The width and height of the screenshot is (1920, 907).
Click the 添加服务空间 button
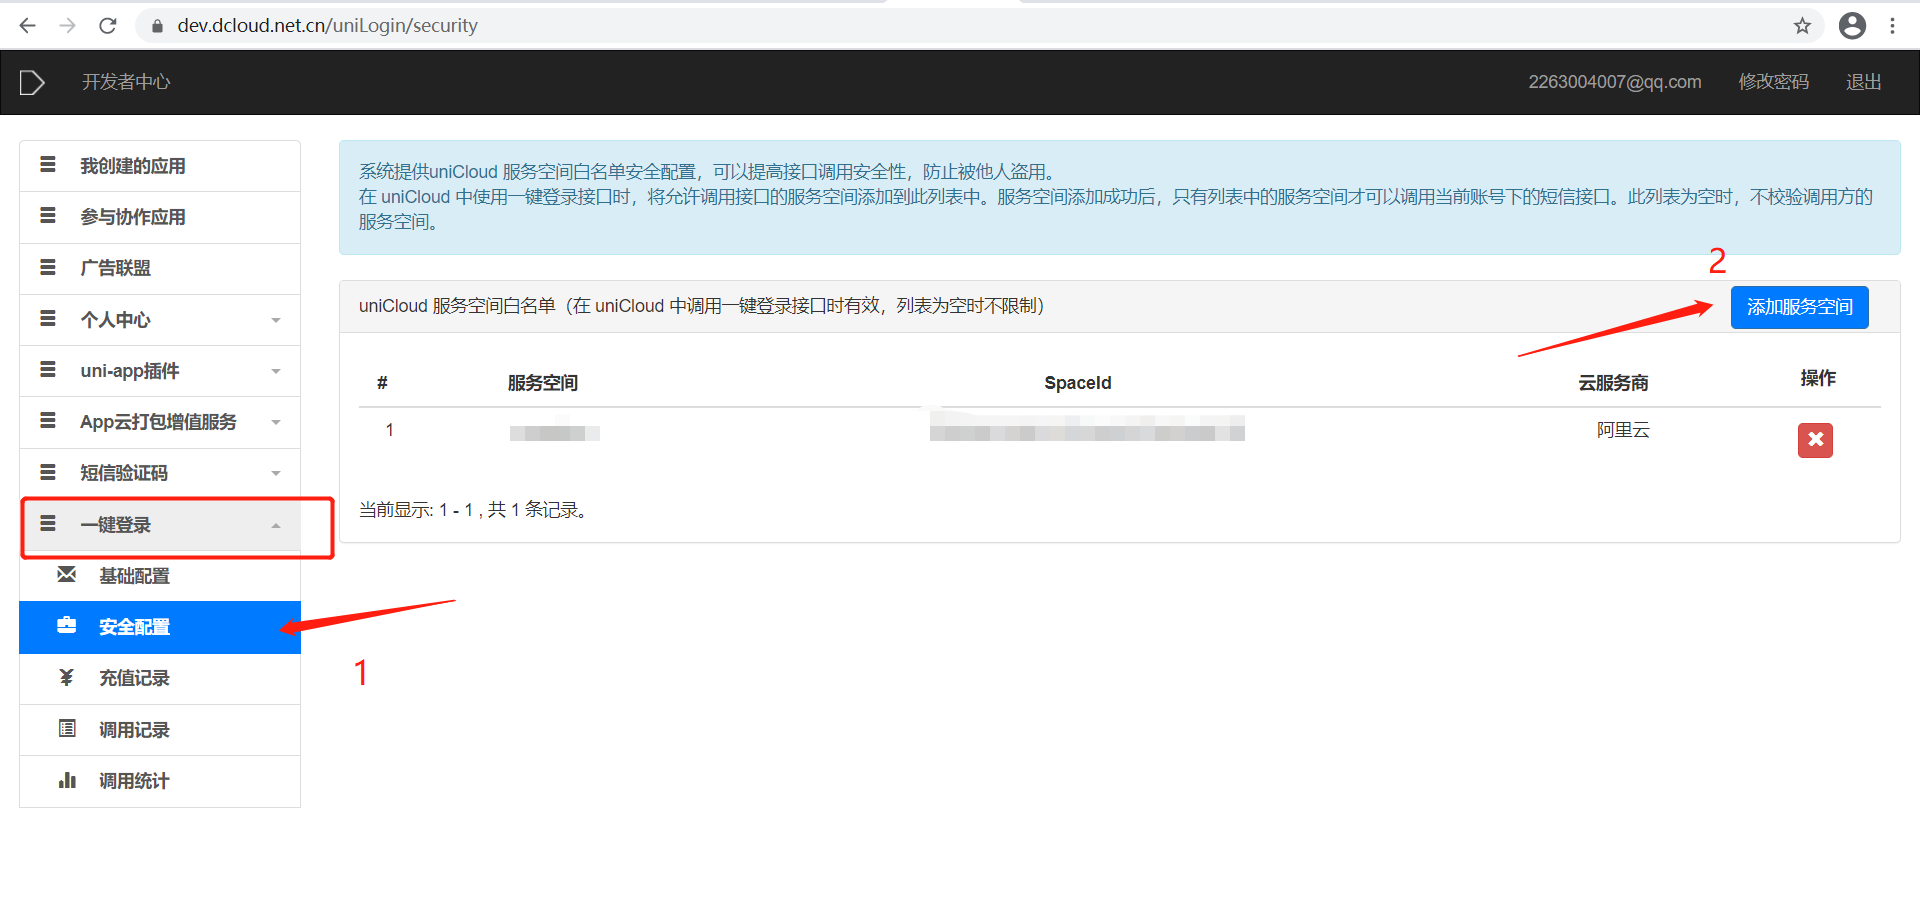tap(1799, 307)
